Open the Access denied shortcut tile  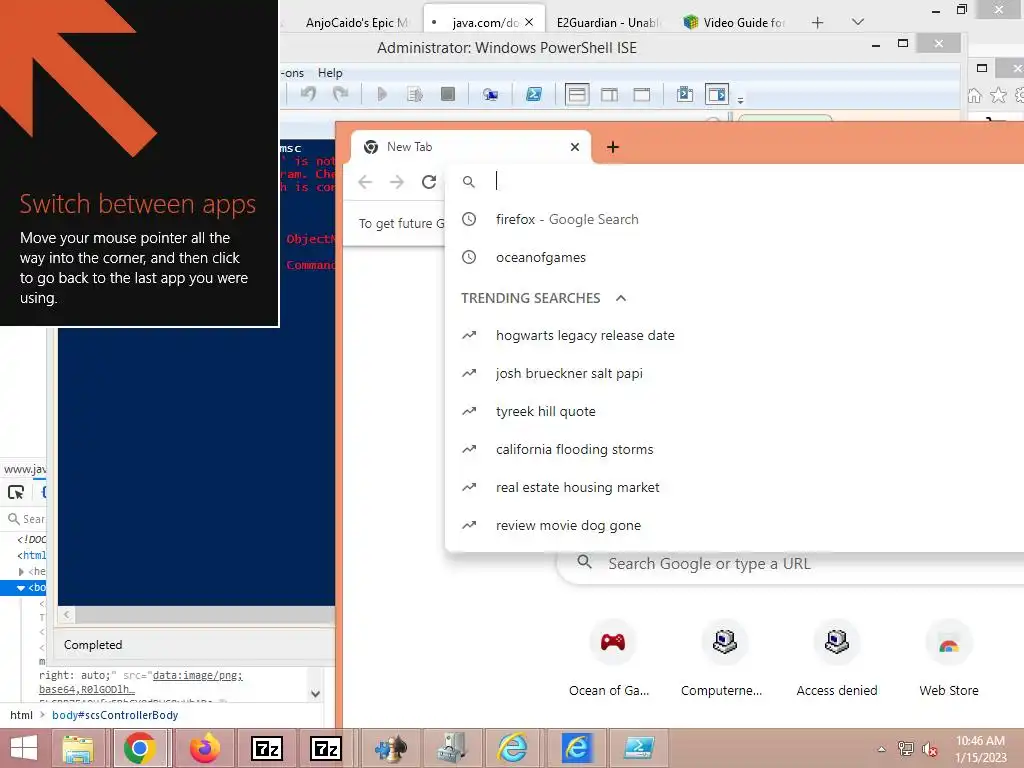[x=837, y=658]
